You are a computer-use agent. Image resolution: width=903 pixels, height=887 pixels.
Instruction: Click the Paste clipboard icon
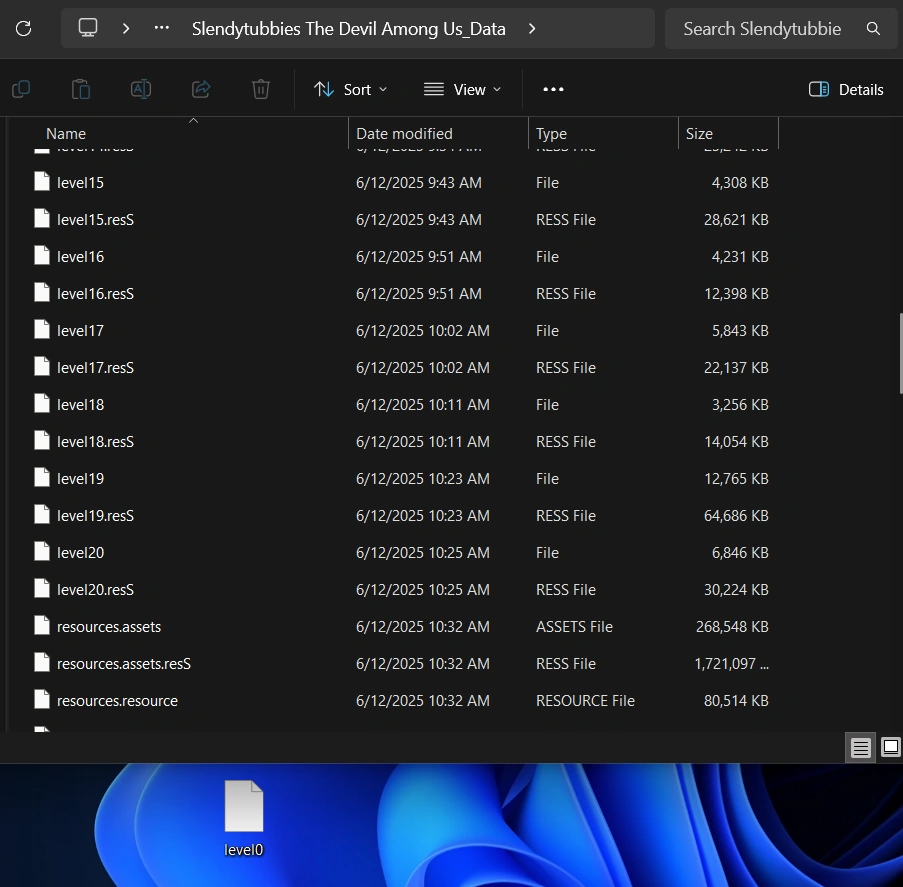81,90
